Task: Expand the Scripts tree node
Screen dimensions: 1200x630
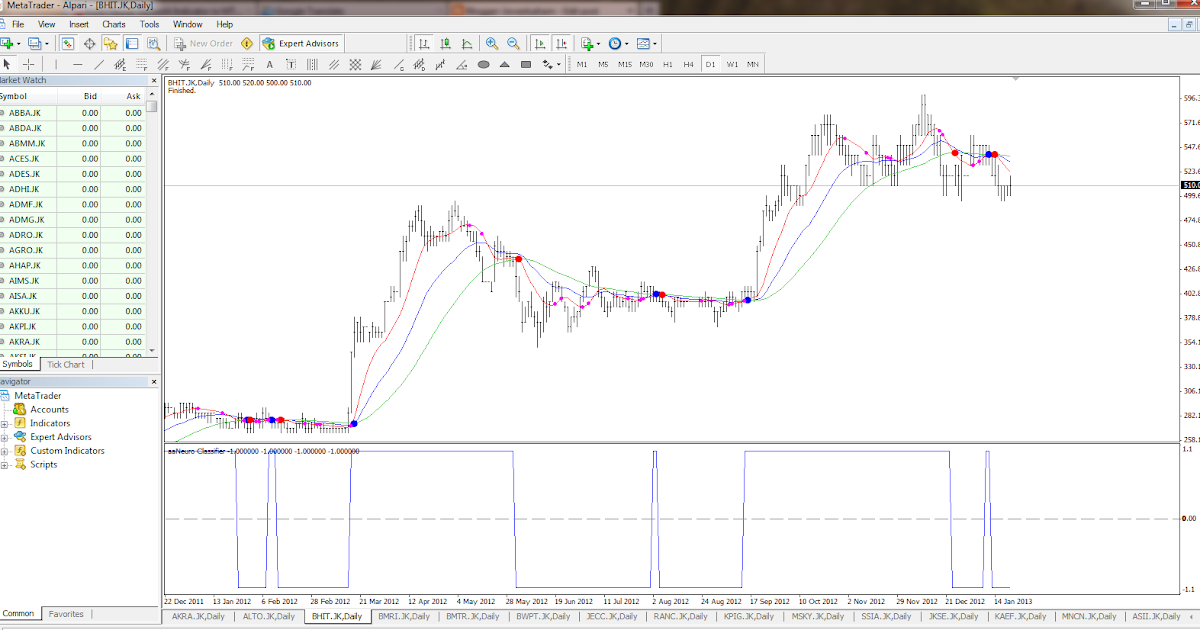Action: pos(5,464)
